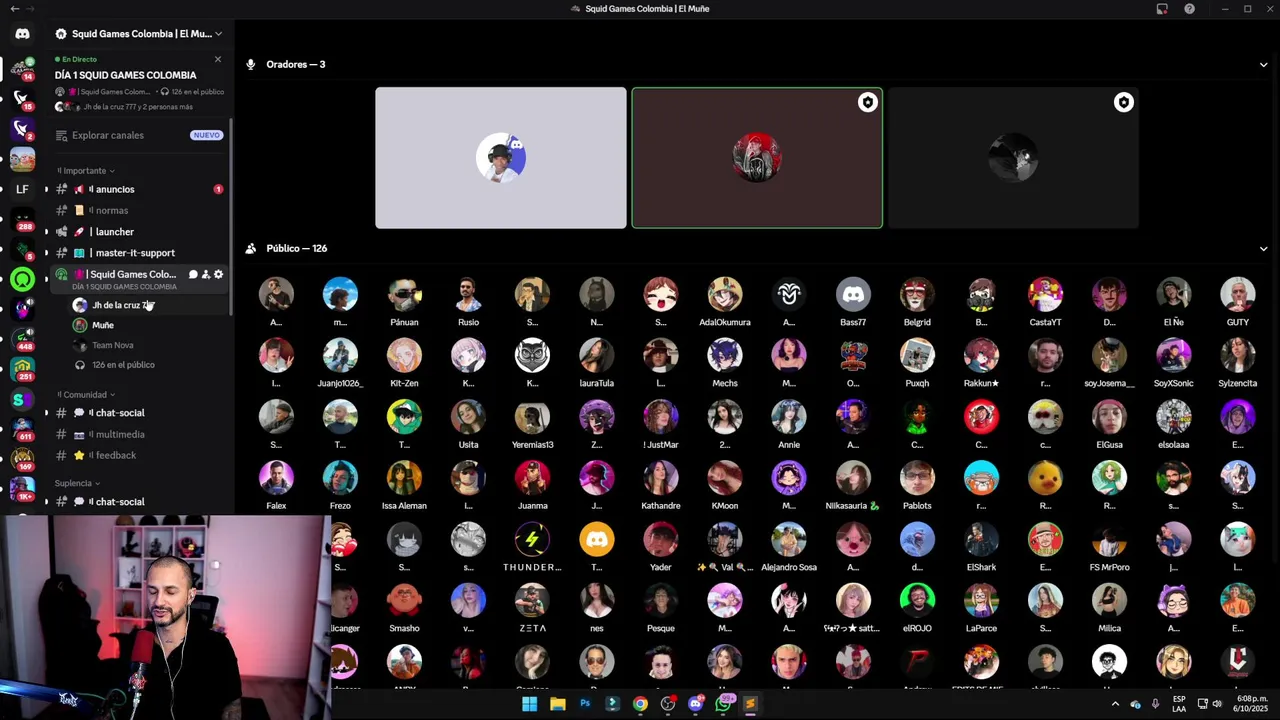Image resolution: width=1280 pixels, height=720 pixels.
Task: Open chat-social under Comunidad
Action: [139, 413]
